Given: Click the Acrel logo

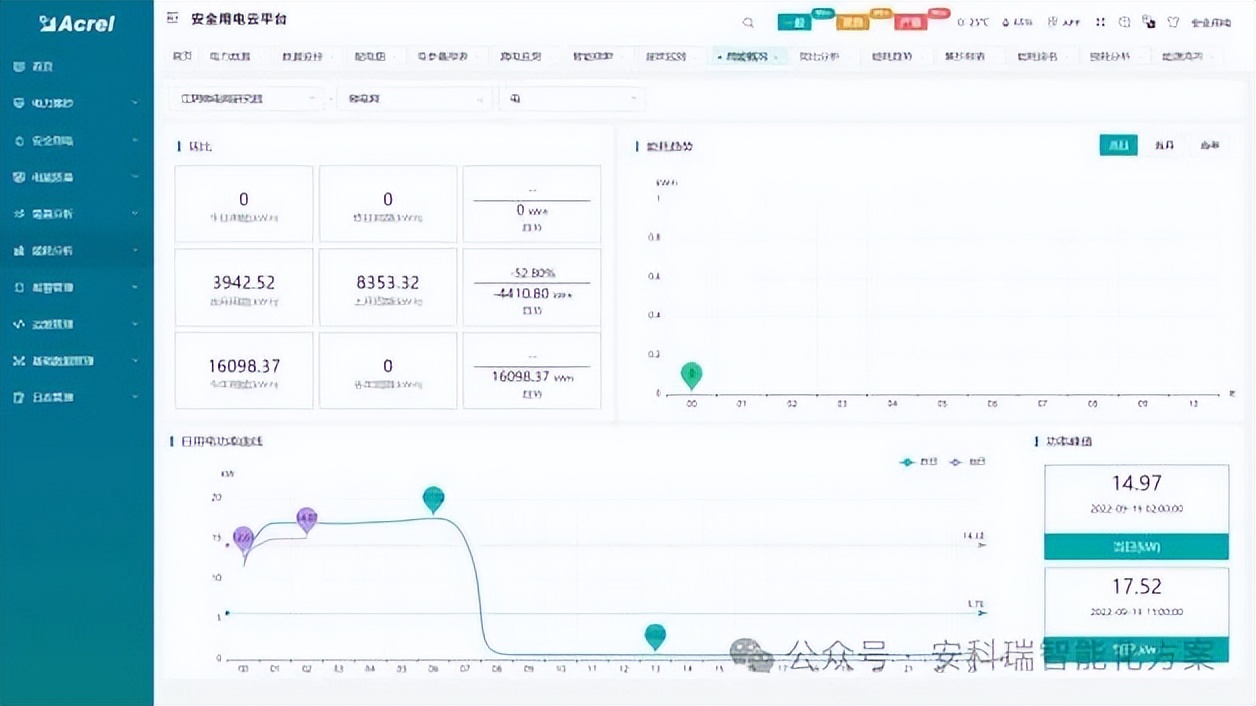Looking at the screenshot, I should tap(77, 23).
